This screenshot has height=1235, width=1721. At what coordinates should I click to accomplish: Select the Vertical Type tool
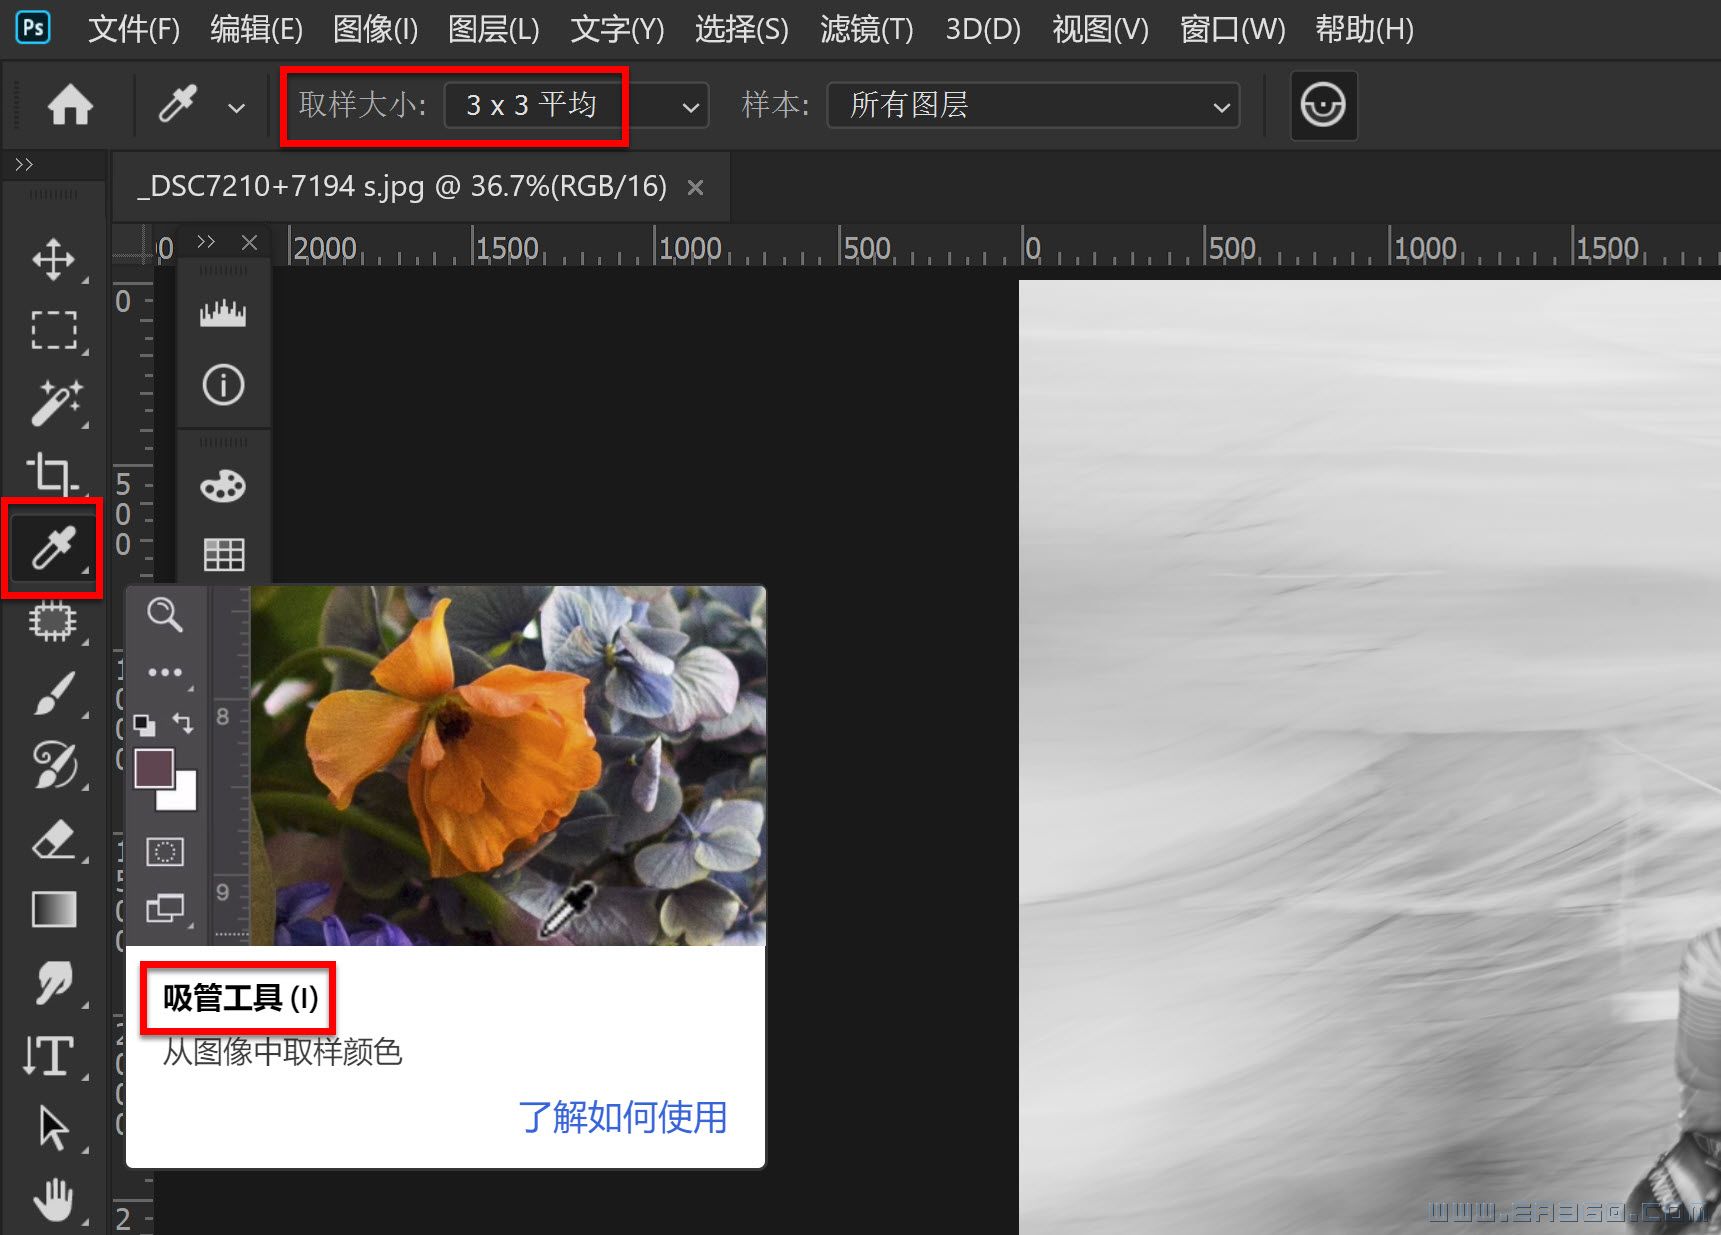click(49, 1056)
